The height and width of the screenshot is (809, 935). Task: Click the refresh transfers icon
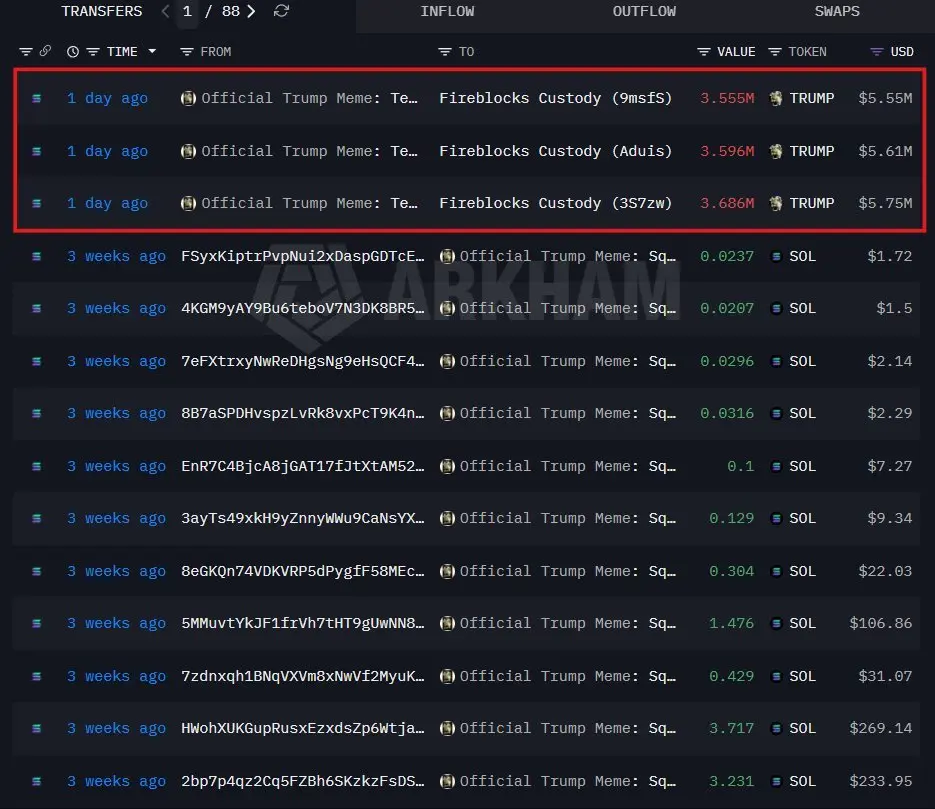[x=281, y=11]
